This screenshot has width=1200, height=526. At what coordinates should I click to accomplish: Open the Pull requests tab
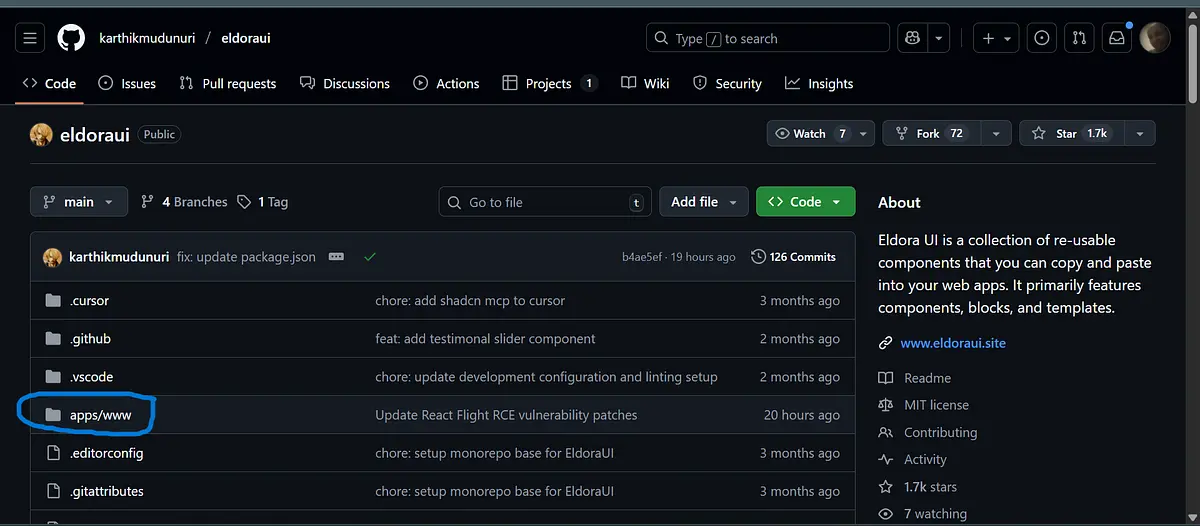point(227,84)
